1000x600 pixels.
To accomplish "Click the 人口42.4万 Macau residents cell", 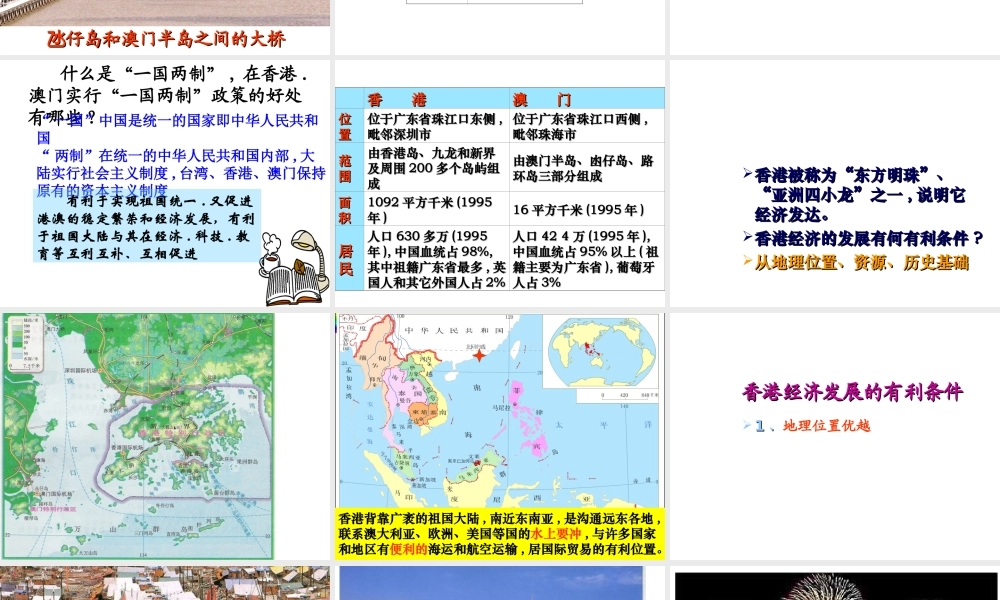I will [585, 260].
